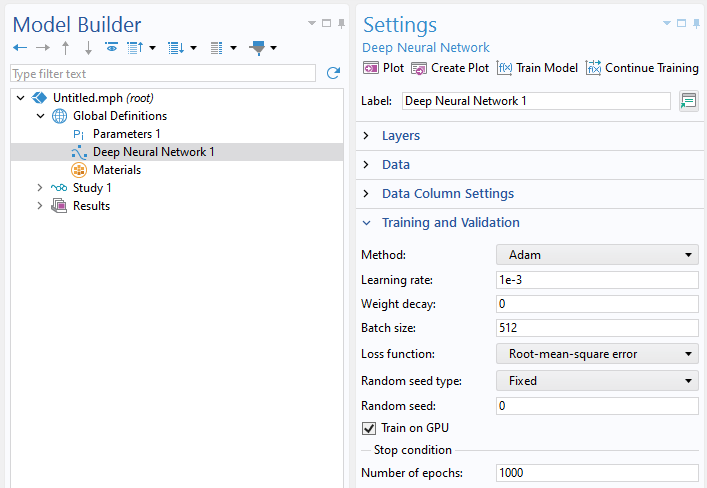Screen dimensions: 707x488
Task: Click the back arrow in Model Builder
Action: (x=20, y=47)
